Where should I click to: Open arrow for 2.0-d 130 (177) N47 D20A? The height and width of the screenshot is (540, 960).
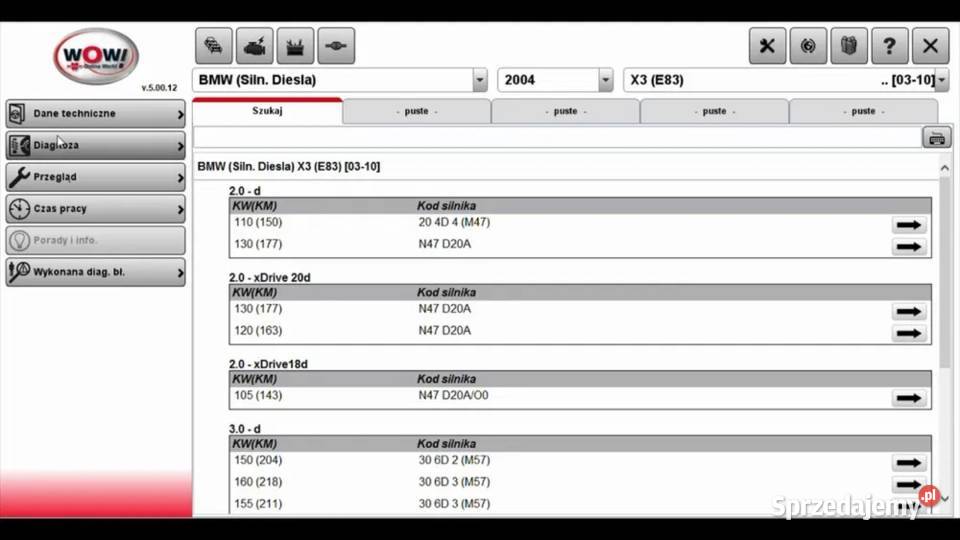click(909, 247)
